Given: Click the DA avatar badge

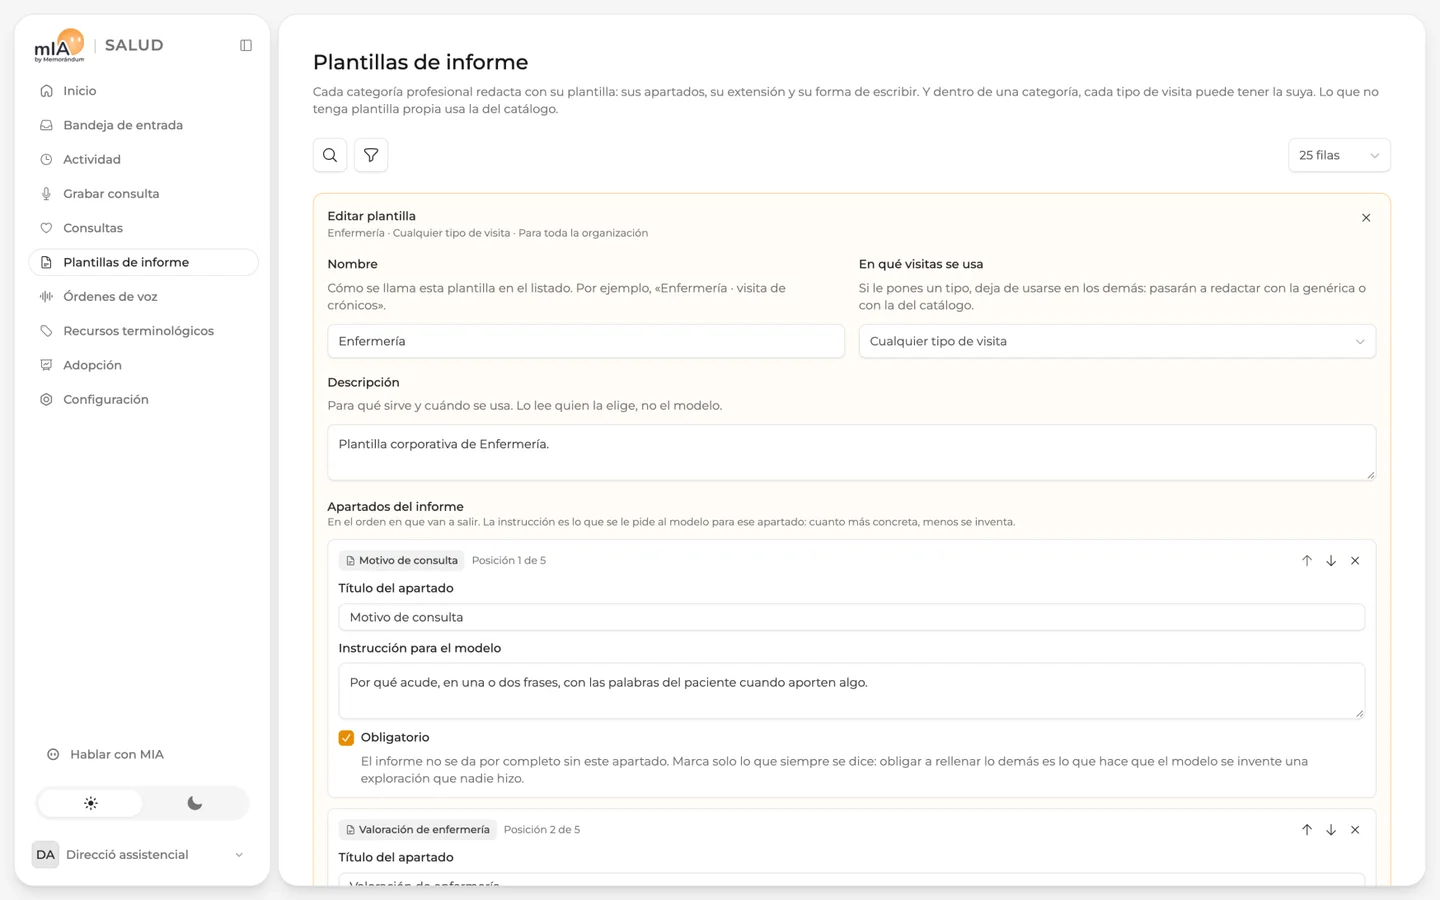Looking at the screenshot, I should click(45, 855).
